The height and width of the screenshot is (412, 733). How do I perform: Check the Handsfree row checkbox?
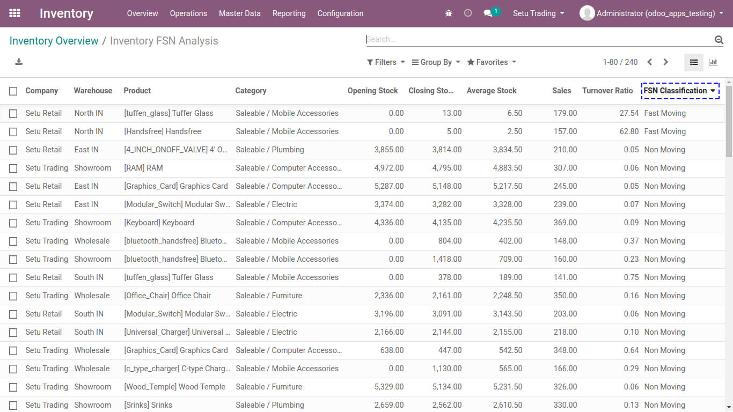click(13, 132)
